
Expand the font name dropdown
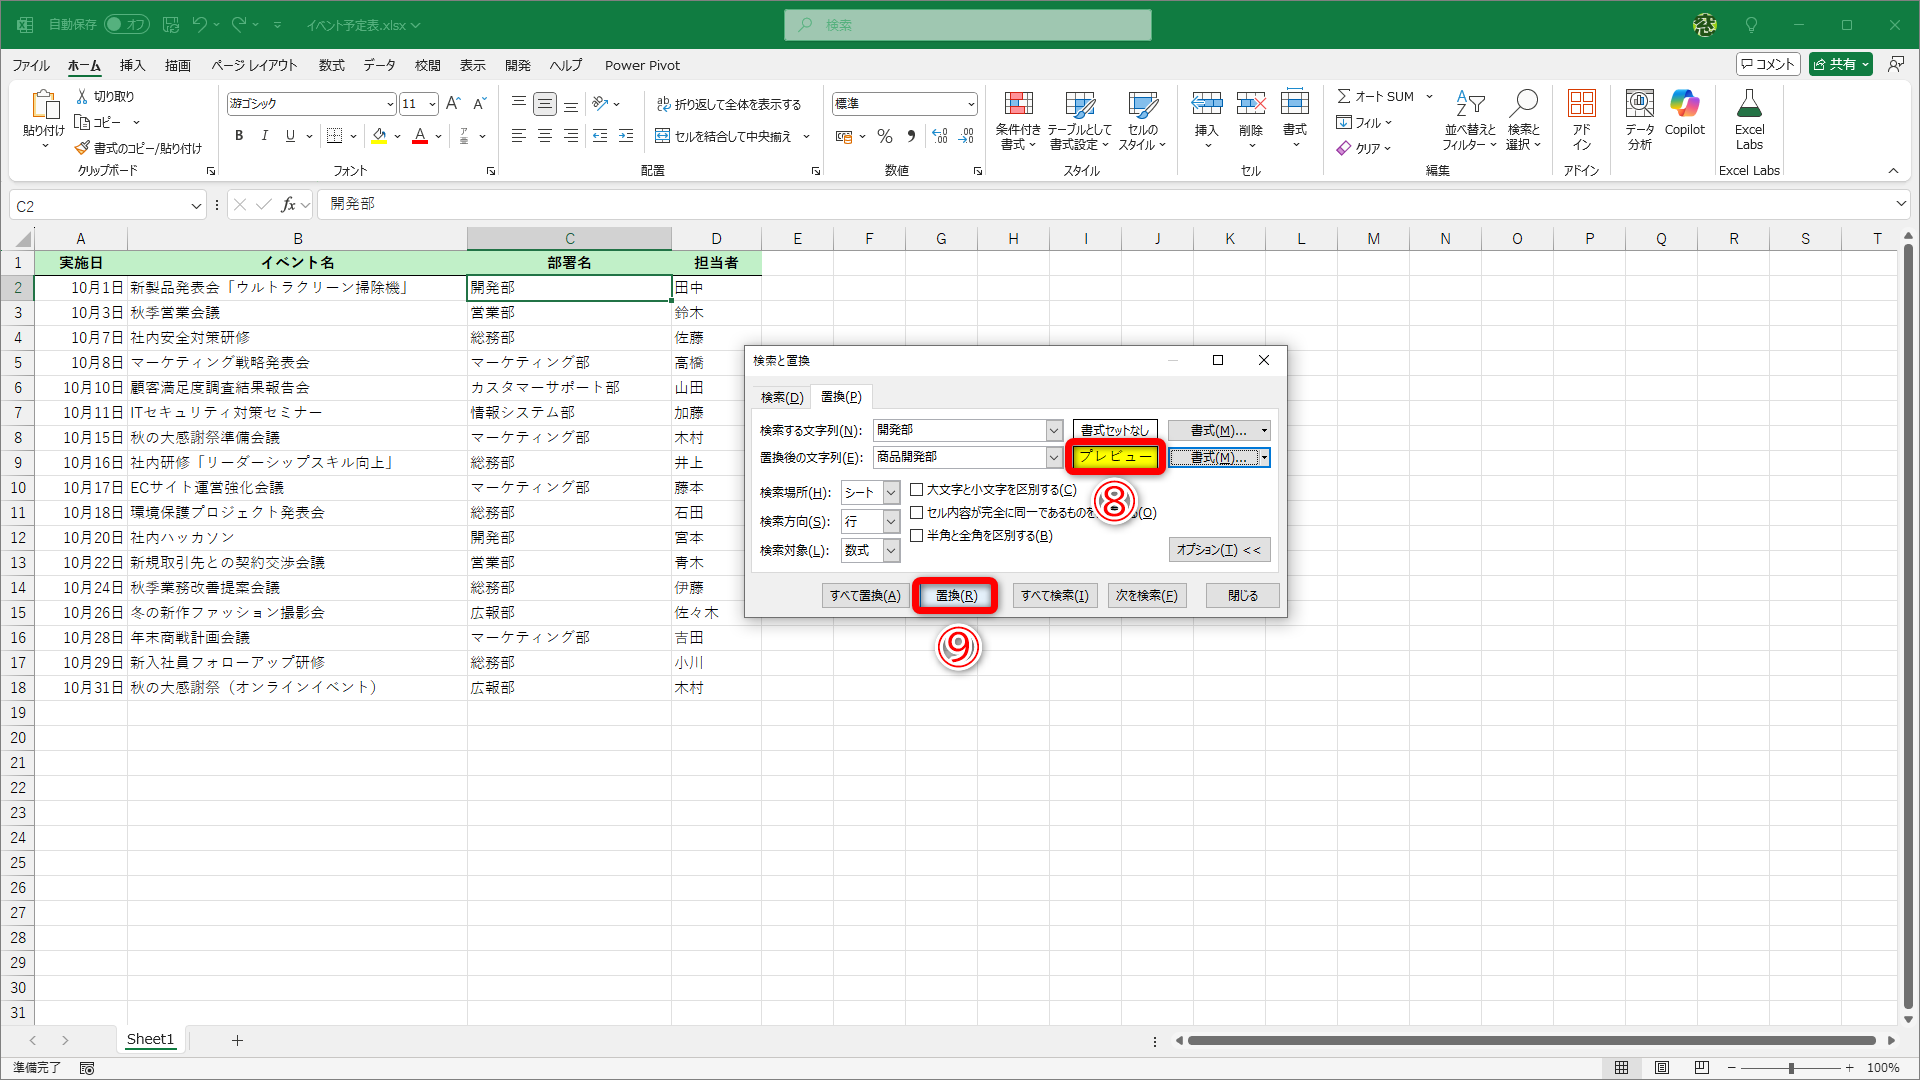tap(390, 104)
